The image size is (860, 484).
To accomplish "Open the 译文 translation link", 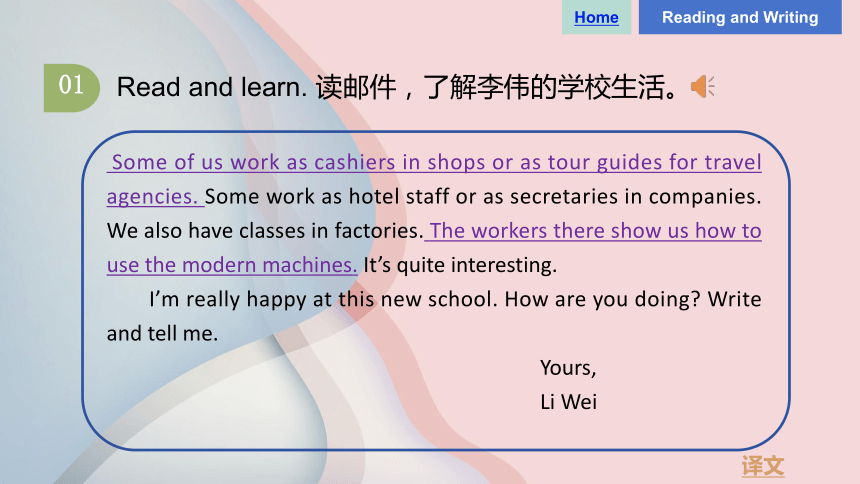I will [x=763, y=466].
